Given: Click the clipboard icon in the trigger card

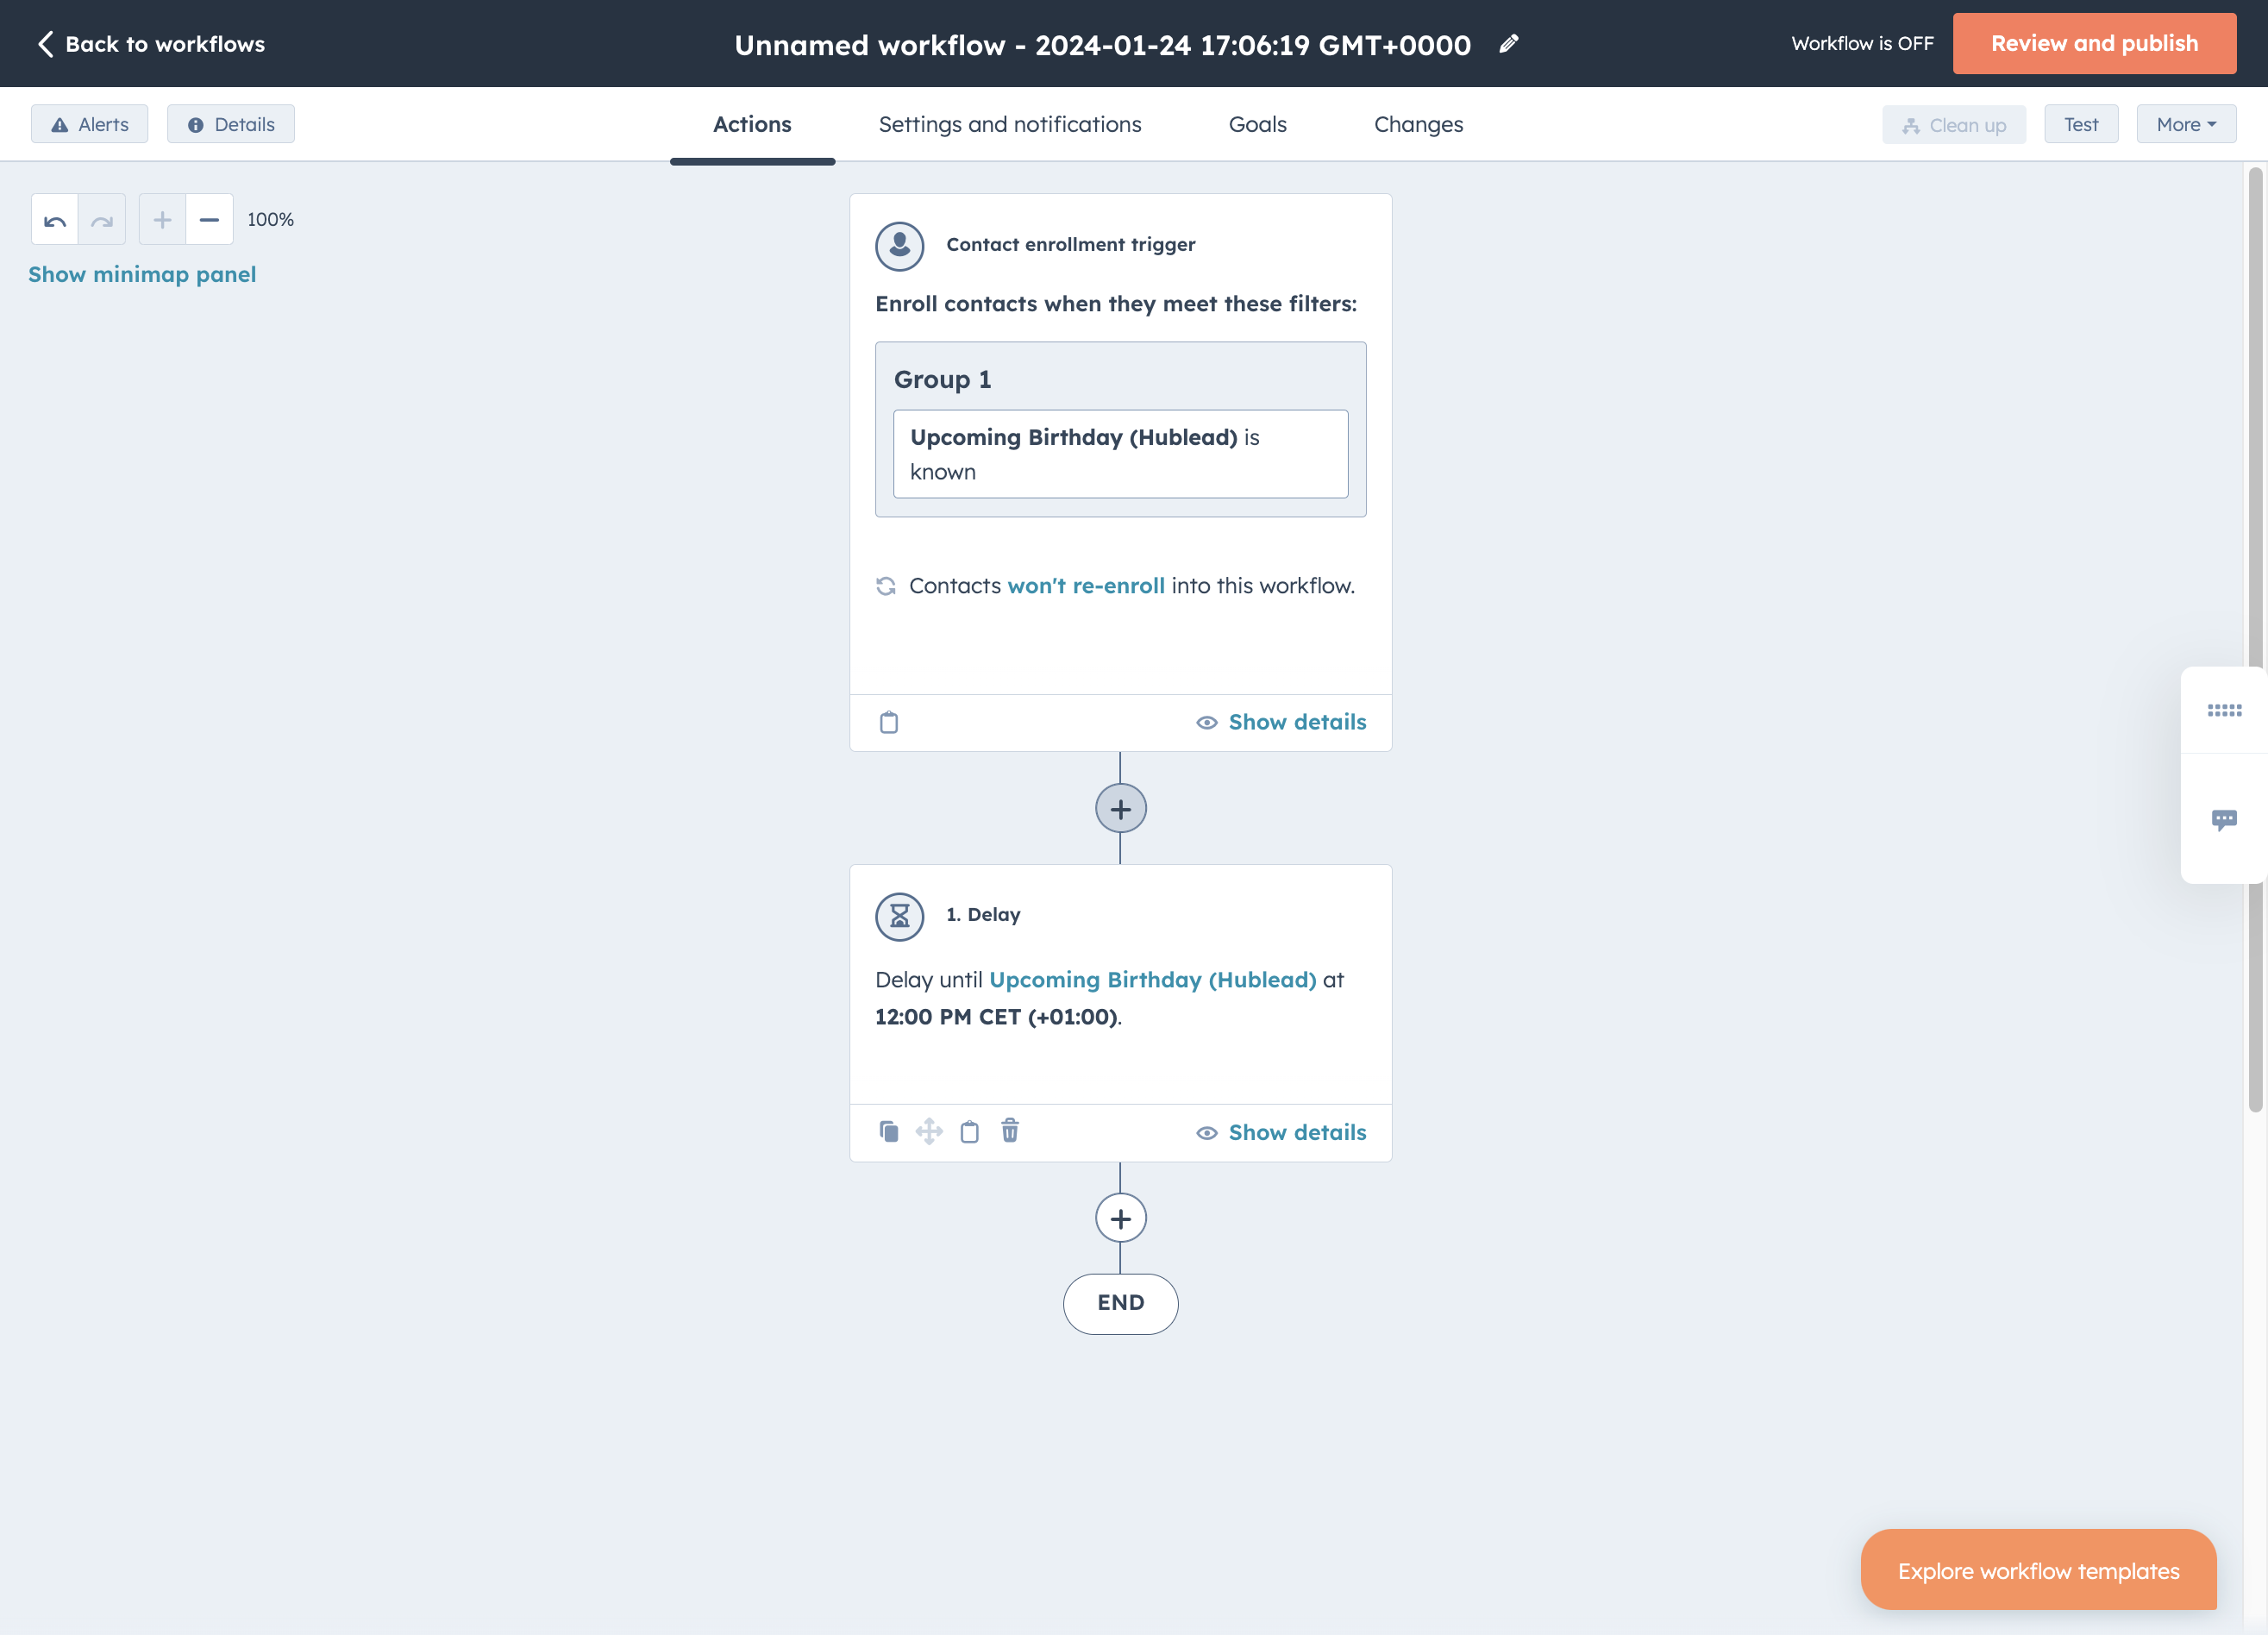Looking at the screenshot, I should click(x=888, y=722).
